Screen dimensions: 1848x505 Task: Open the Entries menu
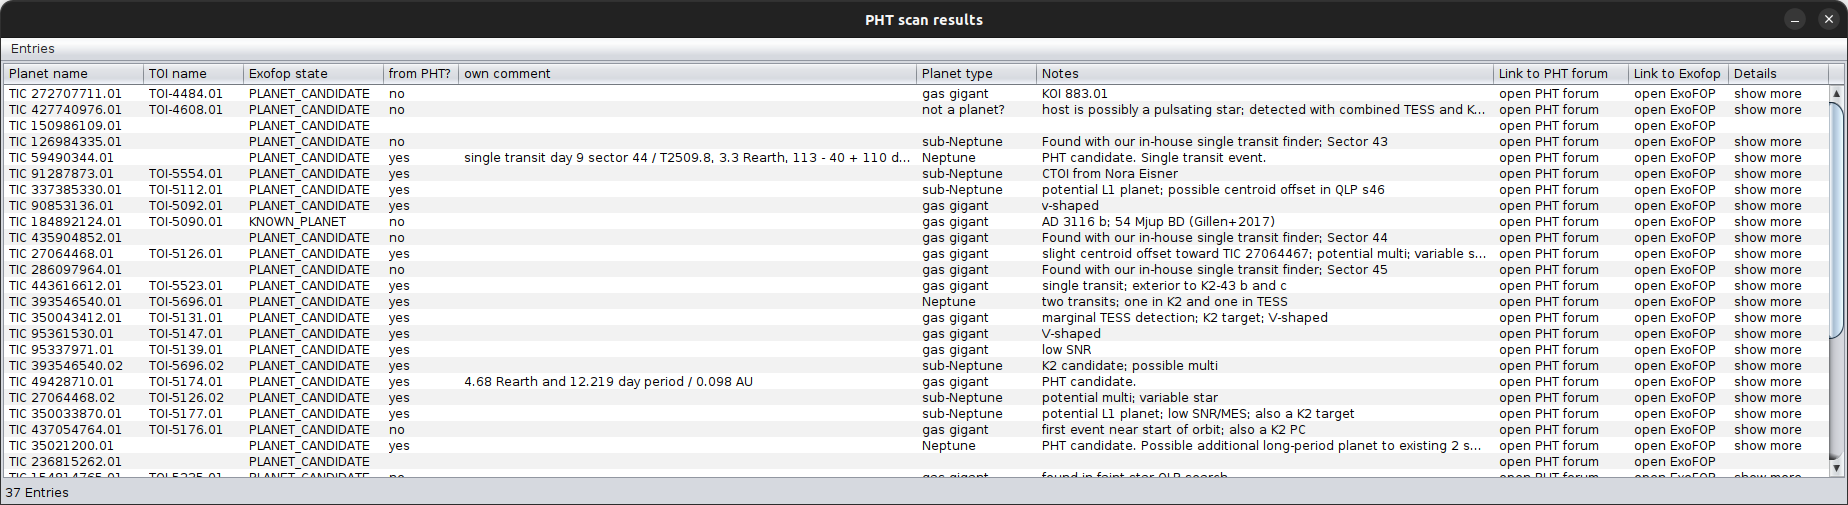pyautogui.click(x=33, y=49)
